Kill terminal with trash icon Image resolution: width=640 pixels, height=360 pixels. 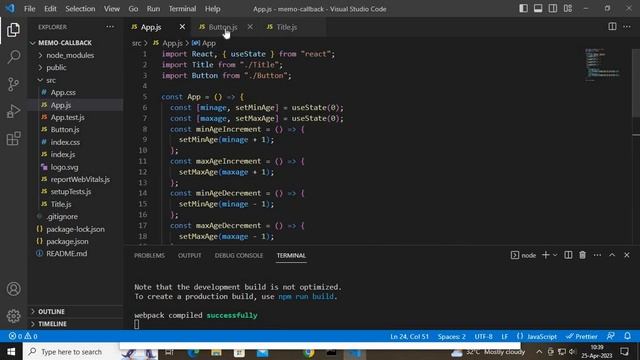point(582,255)
